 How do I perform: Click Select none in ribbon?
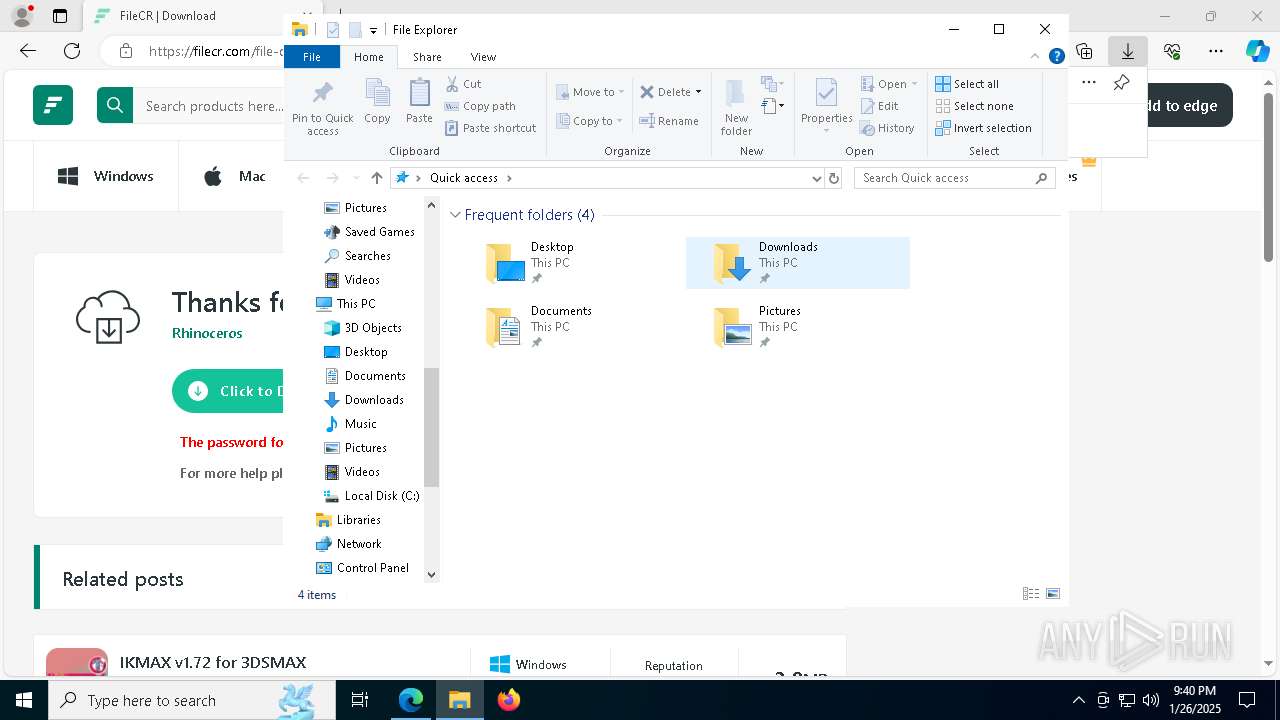974,106
